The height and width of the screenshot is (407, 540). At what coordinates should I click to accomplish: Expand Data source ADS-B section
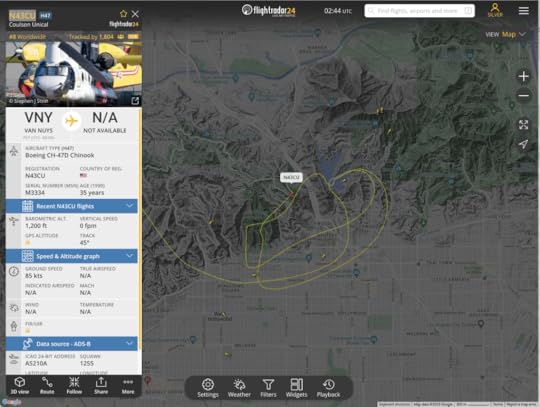click(72, 344)
